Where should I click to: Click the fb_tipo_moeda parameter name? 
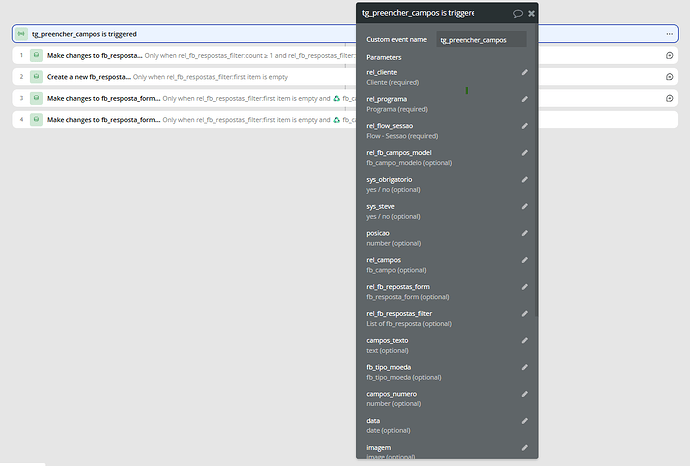(x=389, y=367)
